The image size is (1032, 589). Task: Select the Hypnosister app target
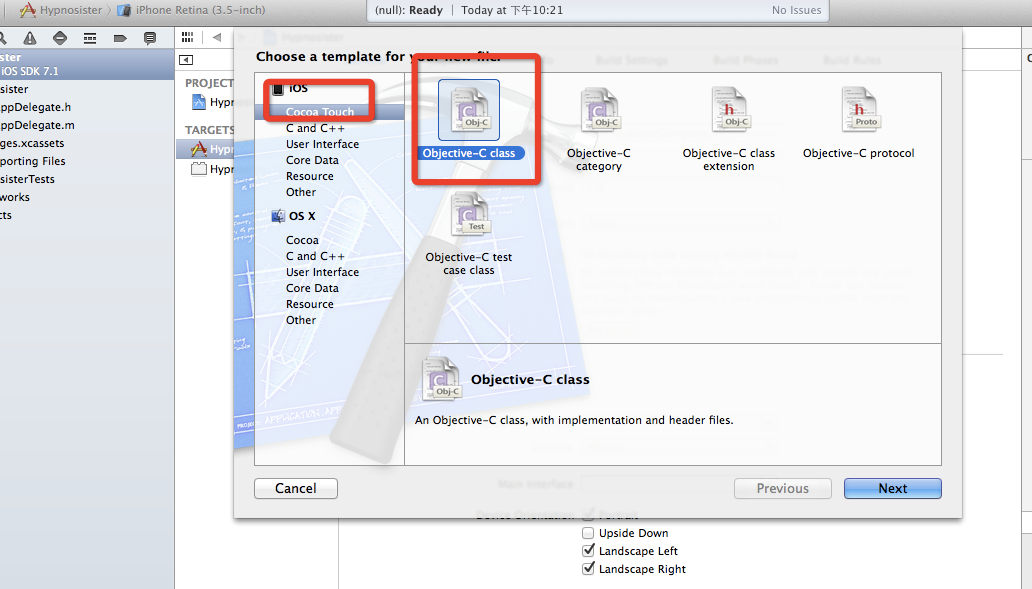coord(205,149)
